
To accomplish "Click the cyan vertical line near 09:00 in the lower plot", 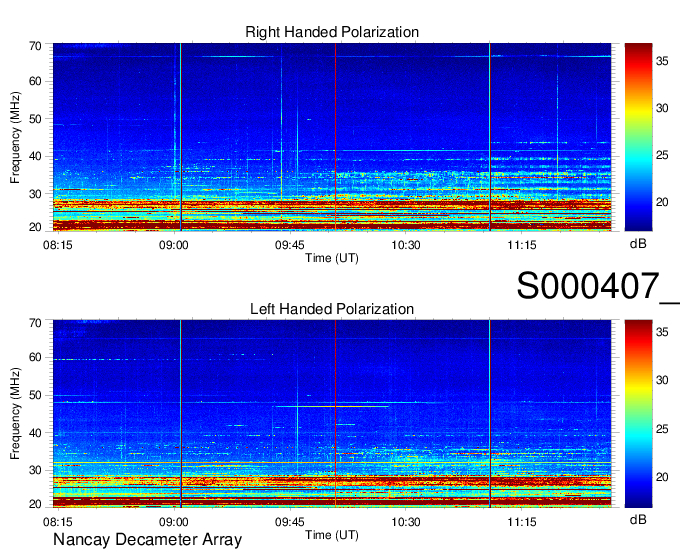I will coord(180,414).
